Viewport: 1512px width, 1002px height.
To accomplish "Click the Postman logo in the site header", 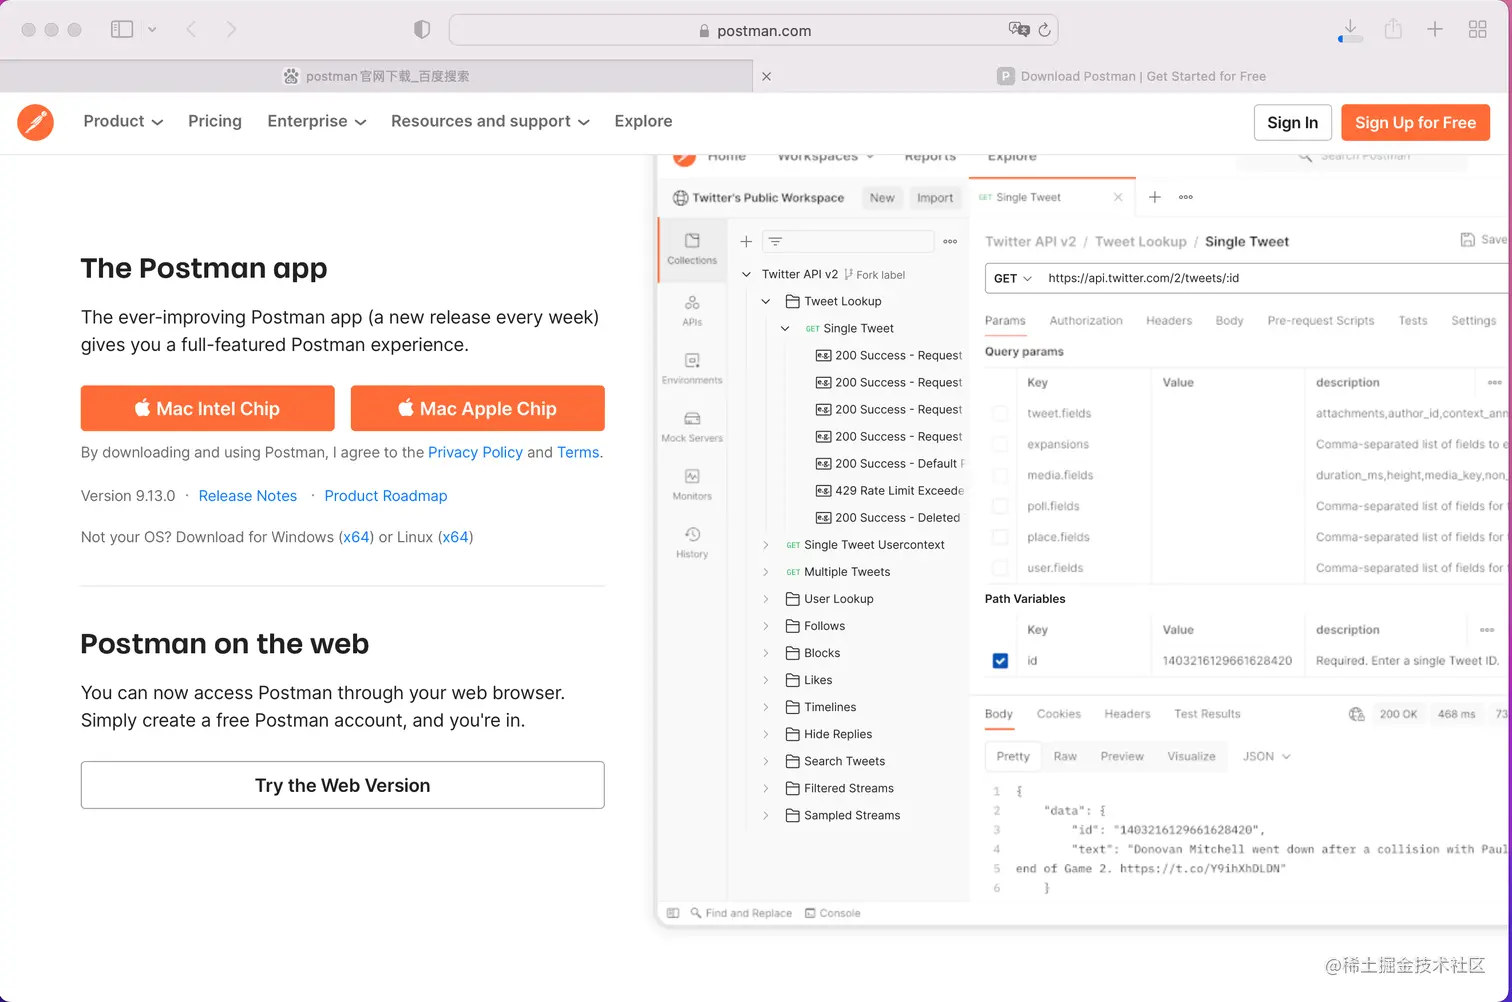I will pyautogui.click(x=35, y=122).
